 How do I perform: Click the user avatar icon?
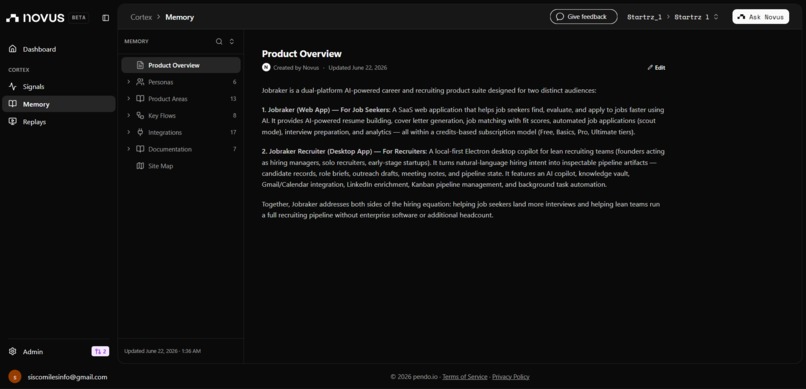pyautogui.click(x=15, y=377)
